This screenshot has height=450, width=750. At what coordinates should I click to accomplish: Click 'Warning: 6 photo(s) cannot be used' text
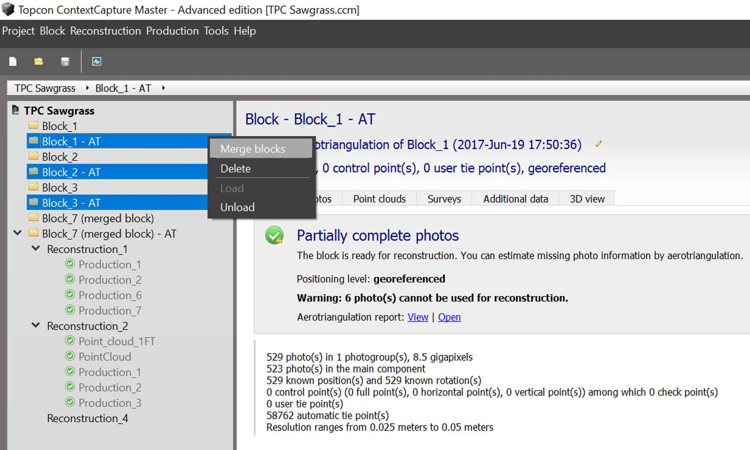(x=432, y=297)
